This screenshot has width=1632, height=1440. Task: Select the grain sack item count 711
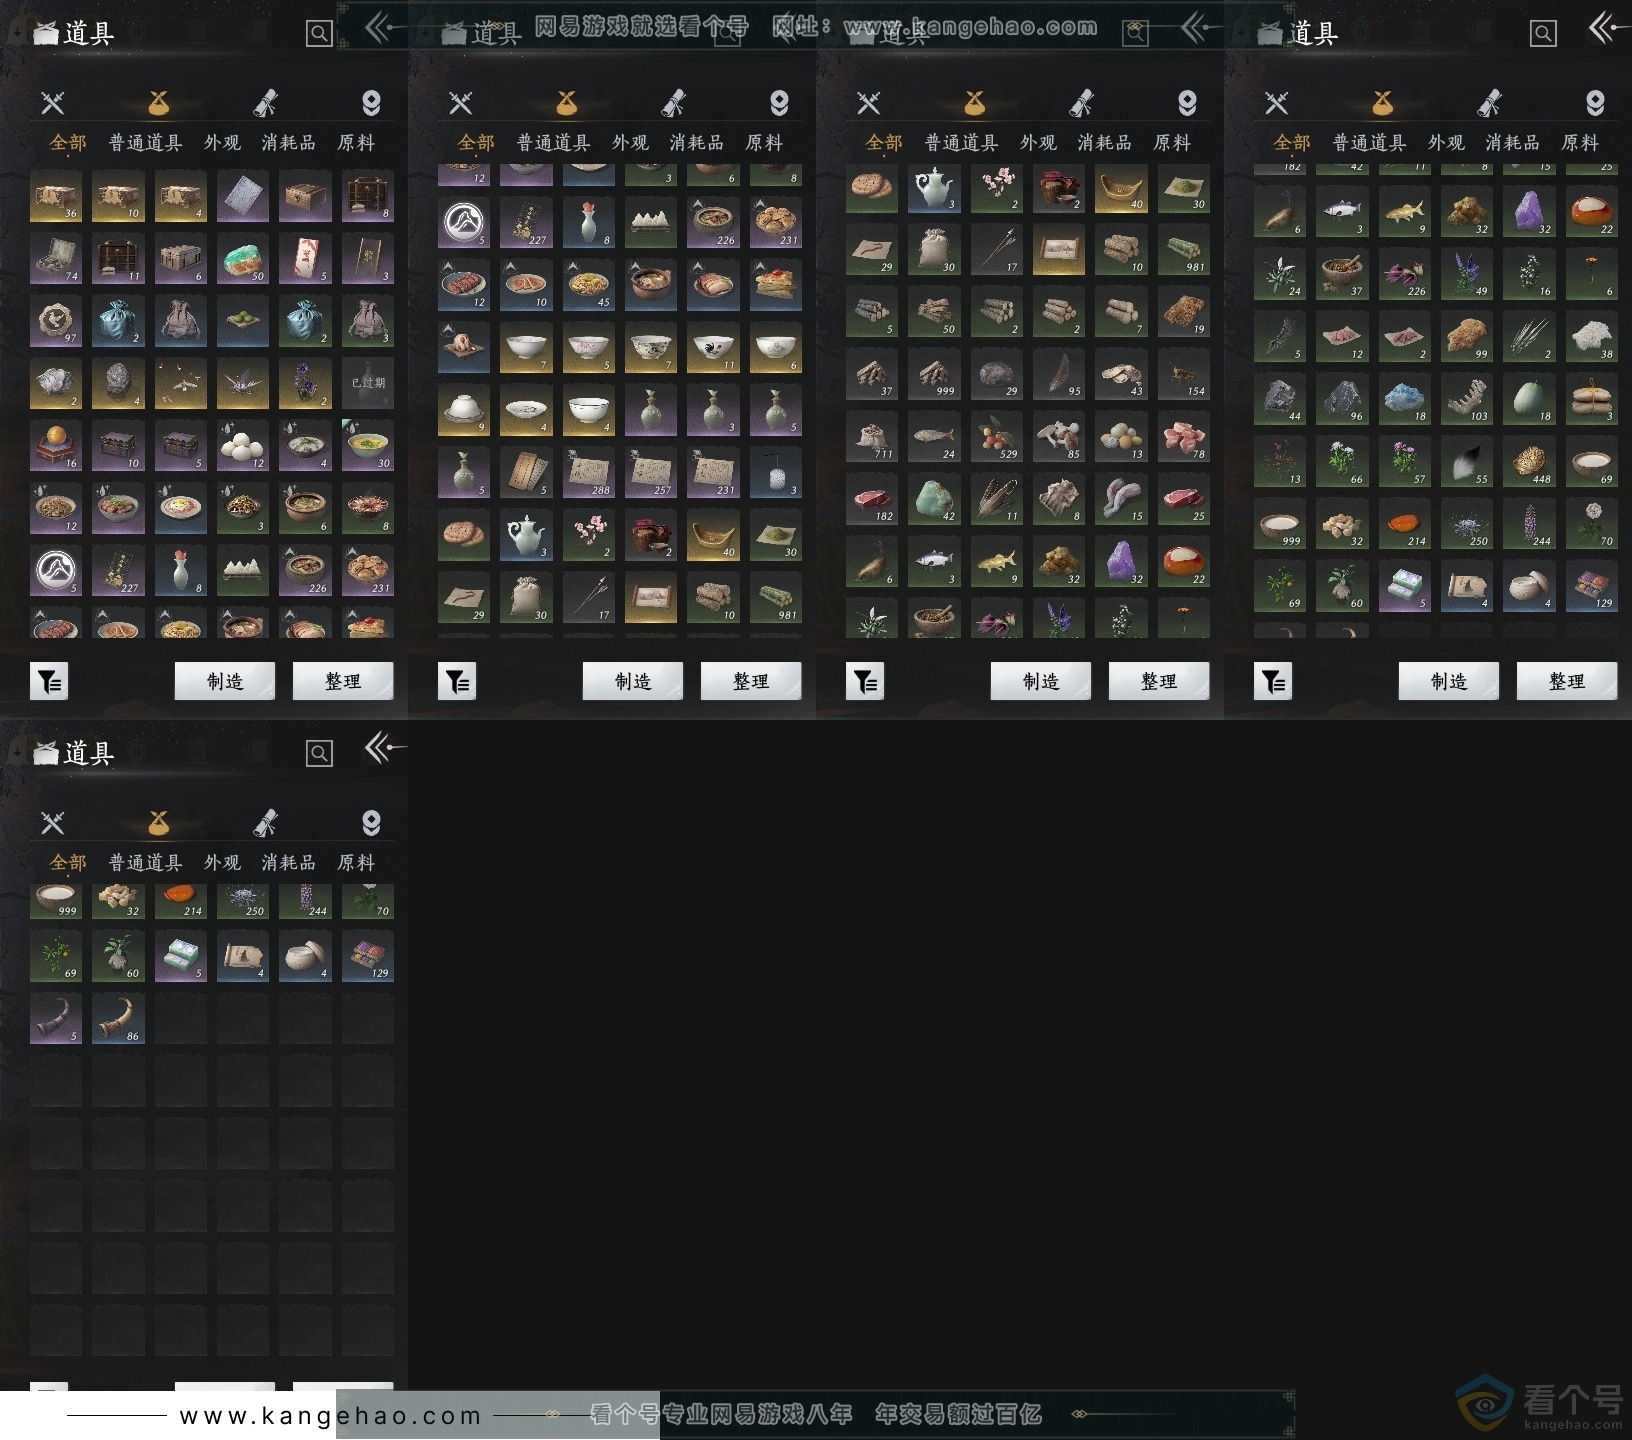tap(872, 437)
